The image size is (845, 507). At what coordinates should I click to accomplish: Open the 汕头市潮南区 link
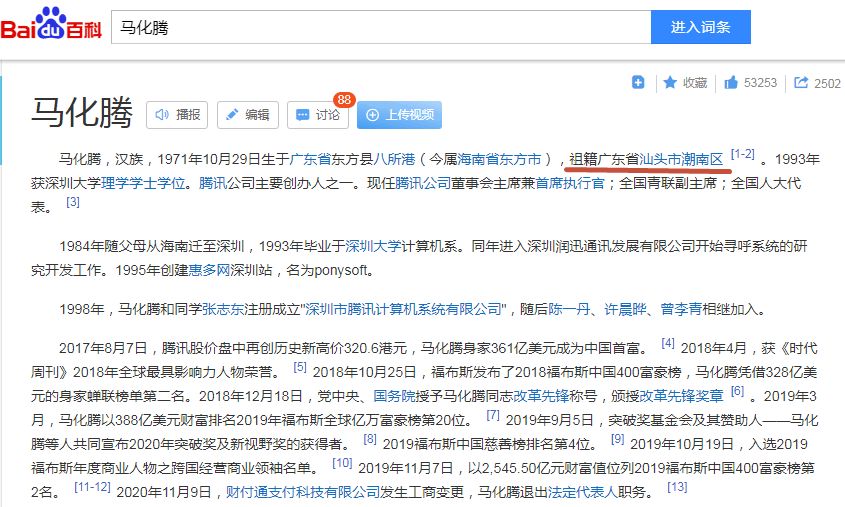(681, 159)
